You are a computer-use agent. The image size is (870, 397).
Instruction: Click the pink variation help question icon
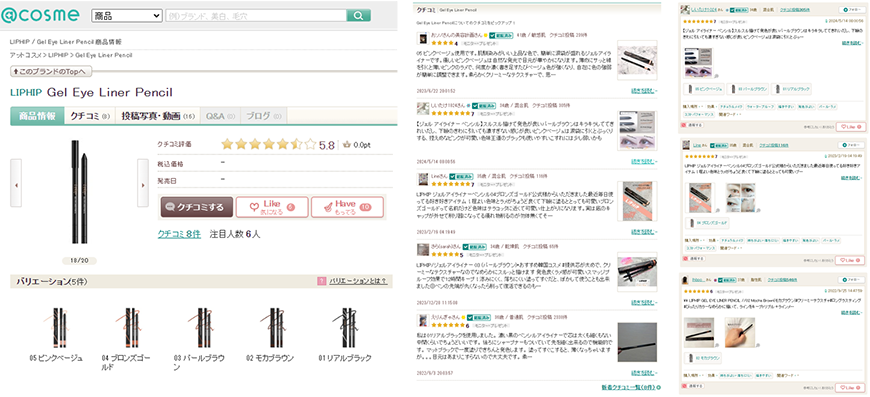pos(321,281)
